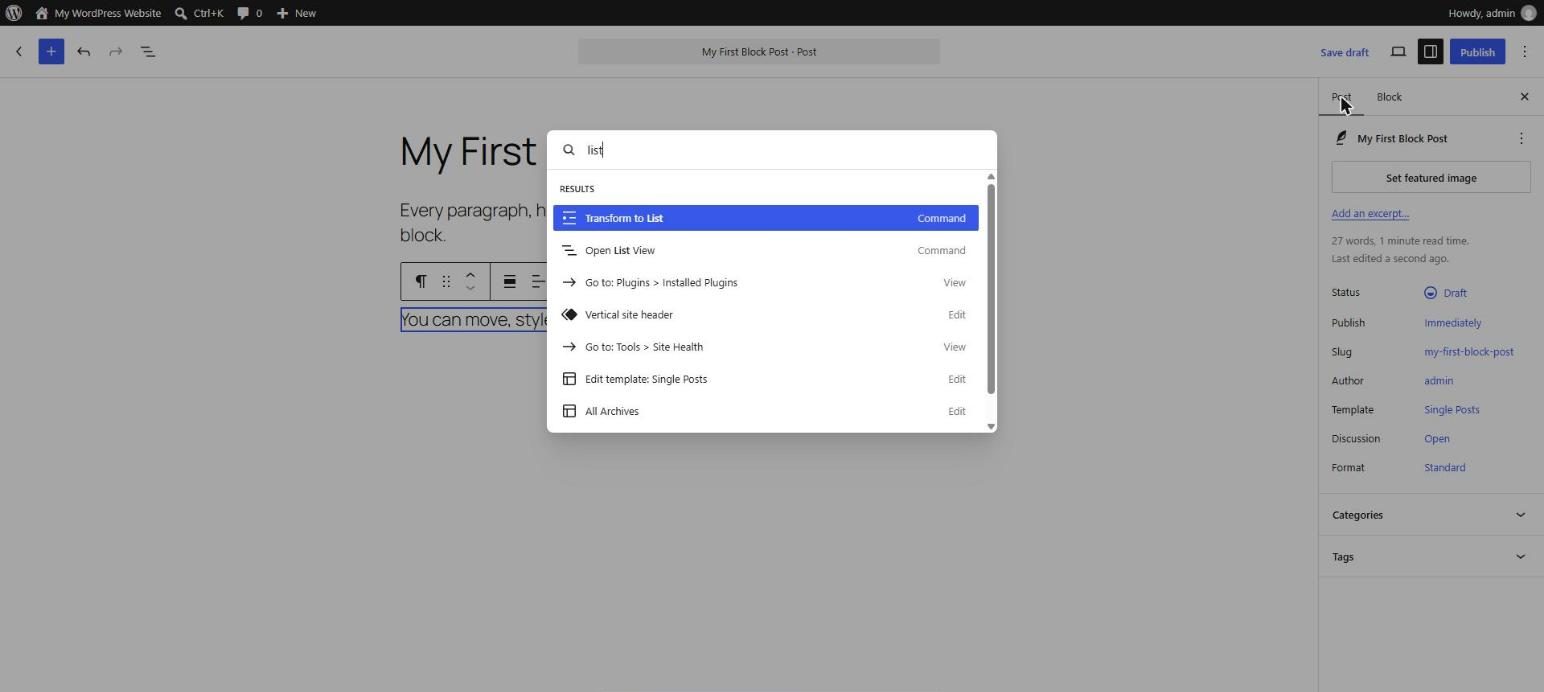Toggle the settings sidebar panel button
The height and width of the screenshot is (692, 1544).
click(1430, 52)
